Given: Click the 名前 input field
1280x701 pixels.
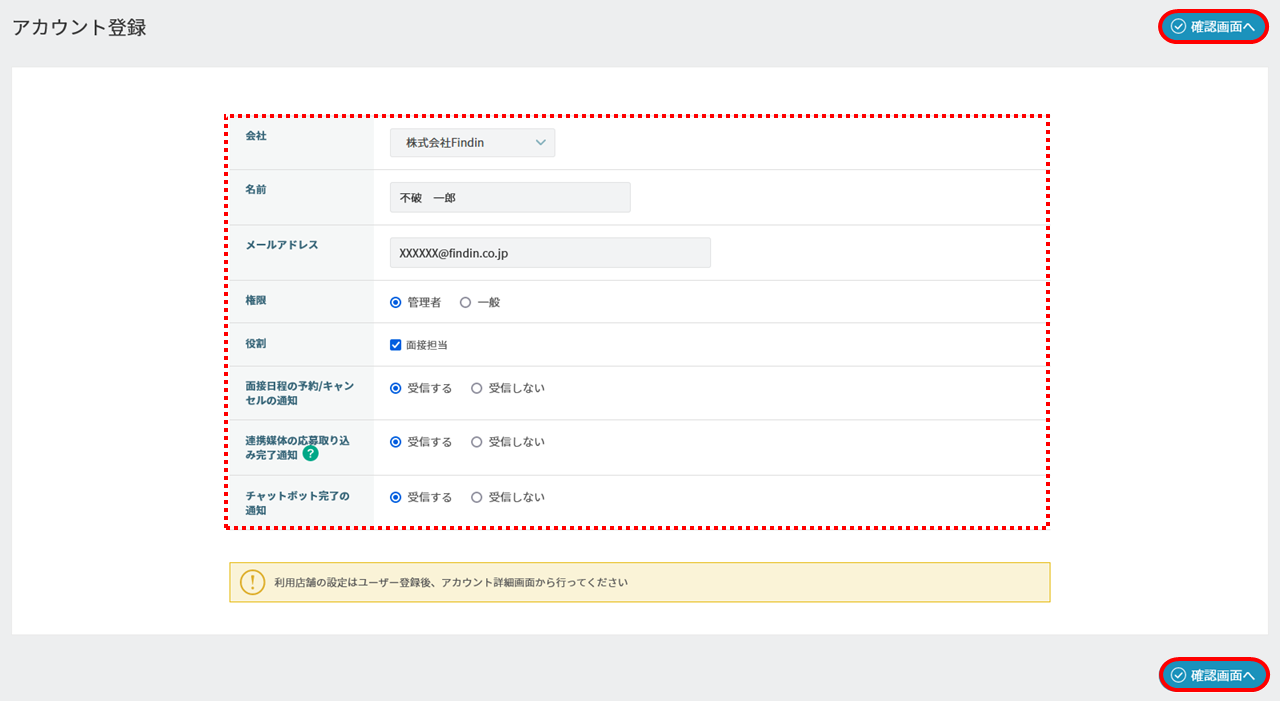Looking at the screenshot, I should (x=510, y=198).
